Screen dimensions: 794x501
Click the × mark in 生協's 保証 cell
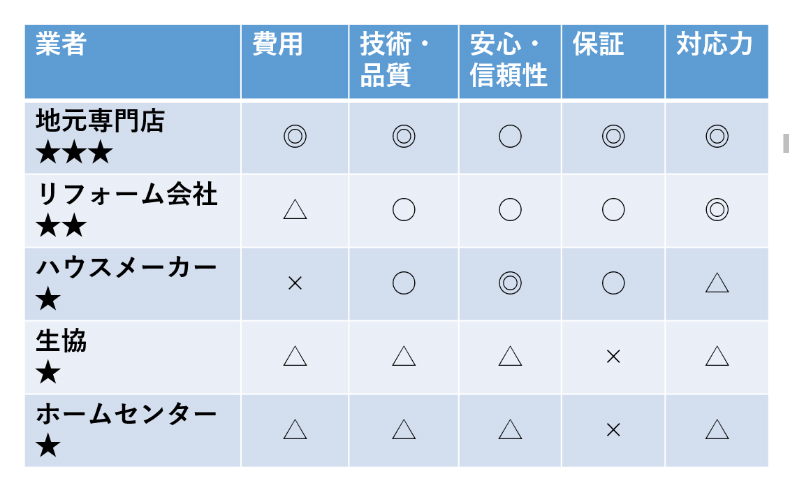pyautogui.click(x=613, y=357)
